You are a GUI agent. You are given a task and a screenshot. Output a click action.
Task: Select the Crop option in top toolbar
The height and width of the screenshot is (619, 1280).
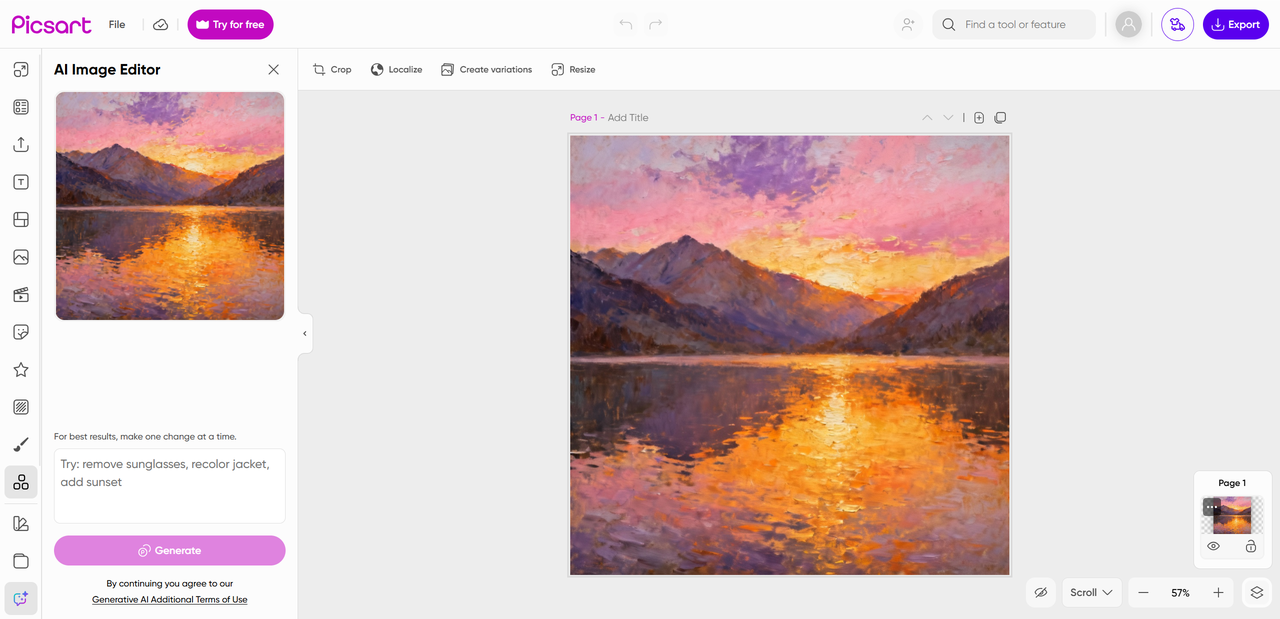(332, 70)
